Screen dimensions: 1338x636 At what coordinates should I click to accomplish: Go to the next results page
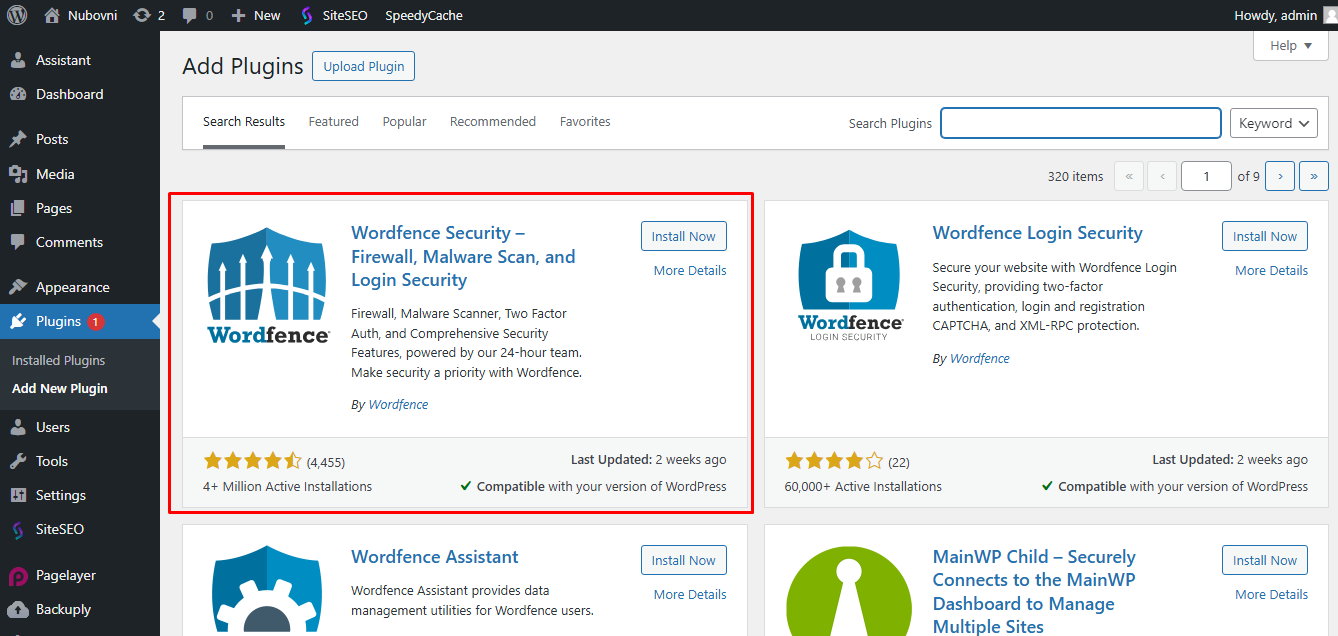(1280, 176)
